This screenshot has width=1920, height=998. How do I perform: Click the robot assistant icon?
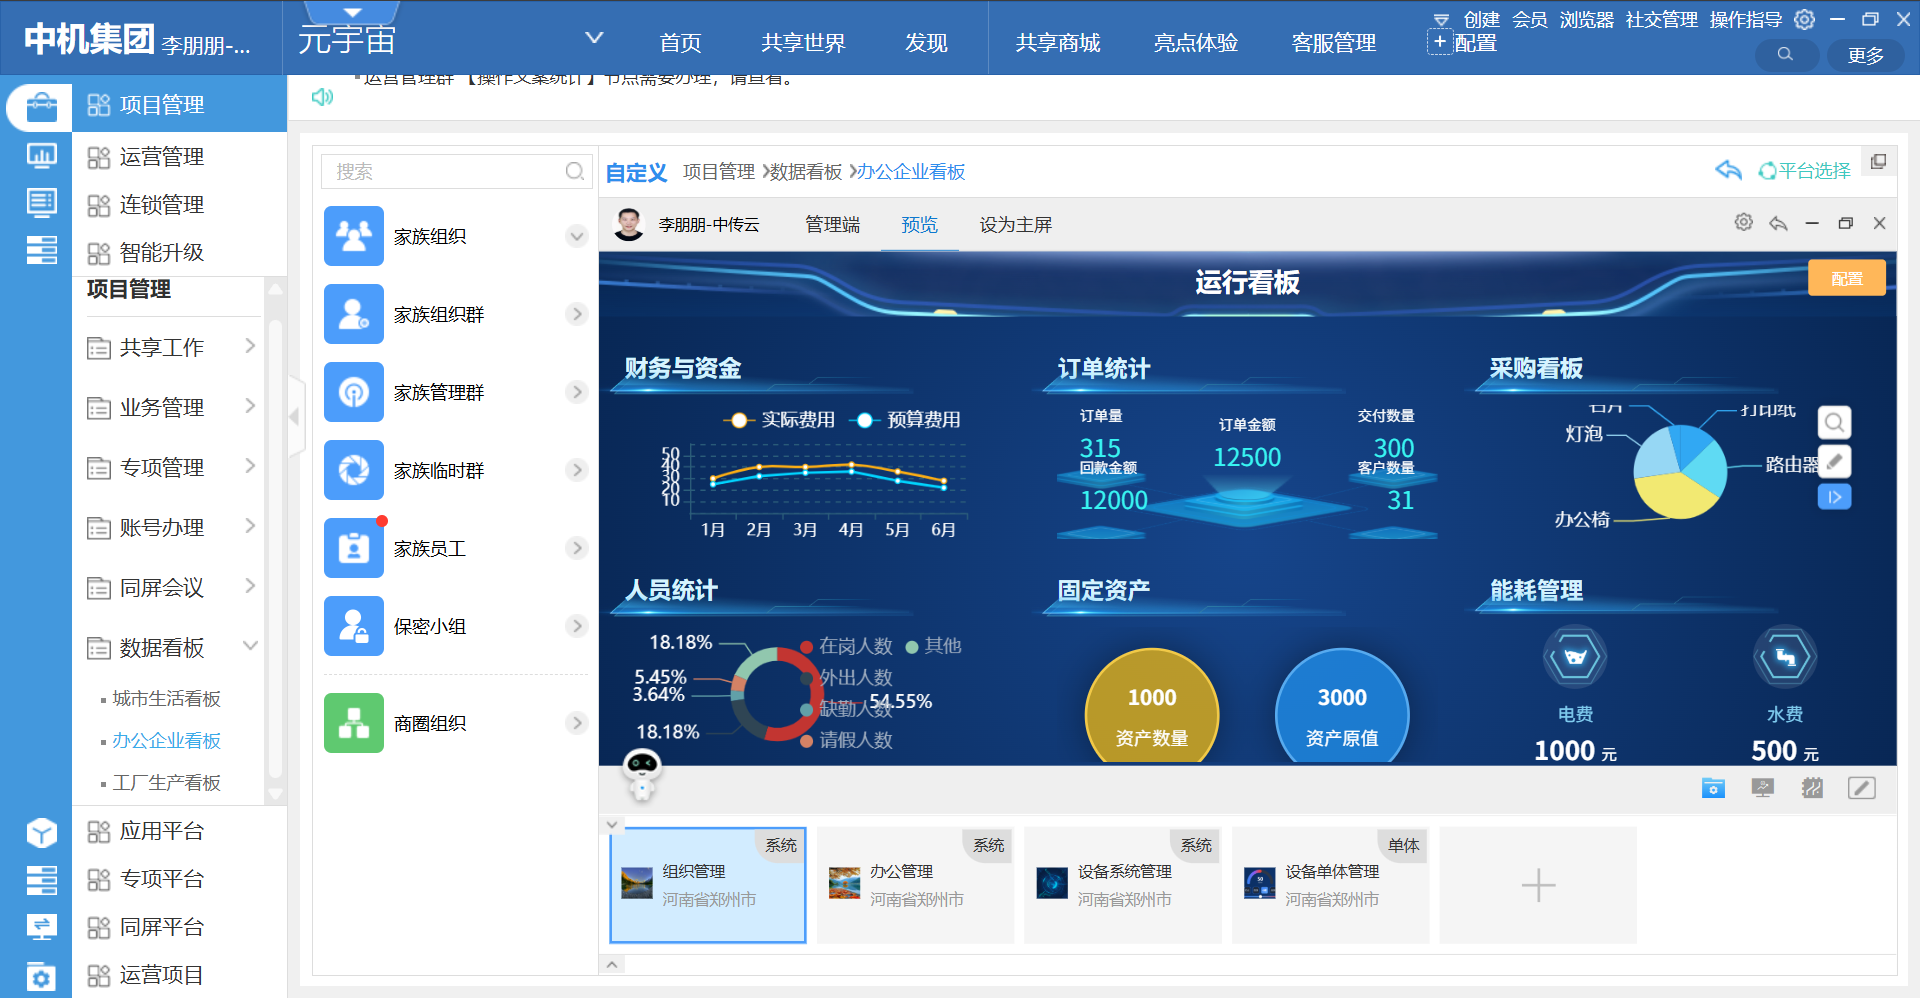(641, 773)
